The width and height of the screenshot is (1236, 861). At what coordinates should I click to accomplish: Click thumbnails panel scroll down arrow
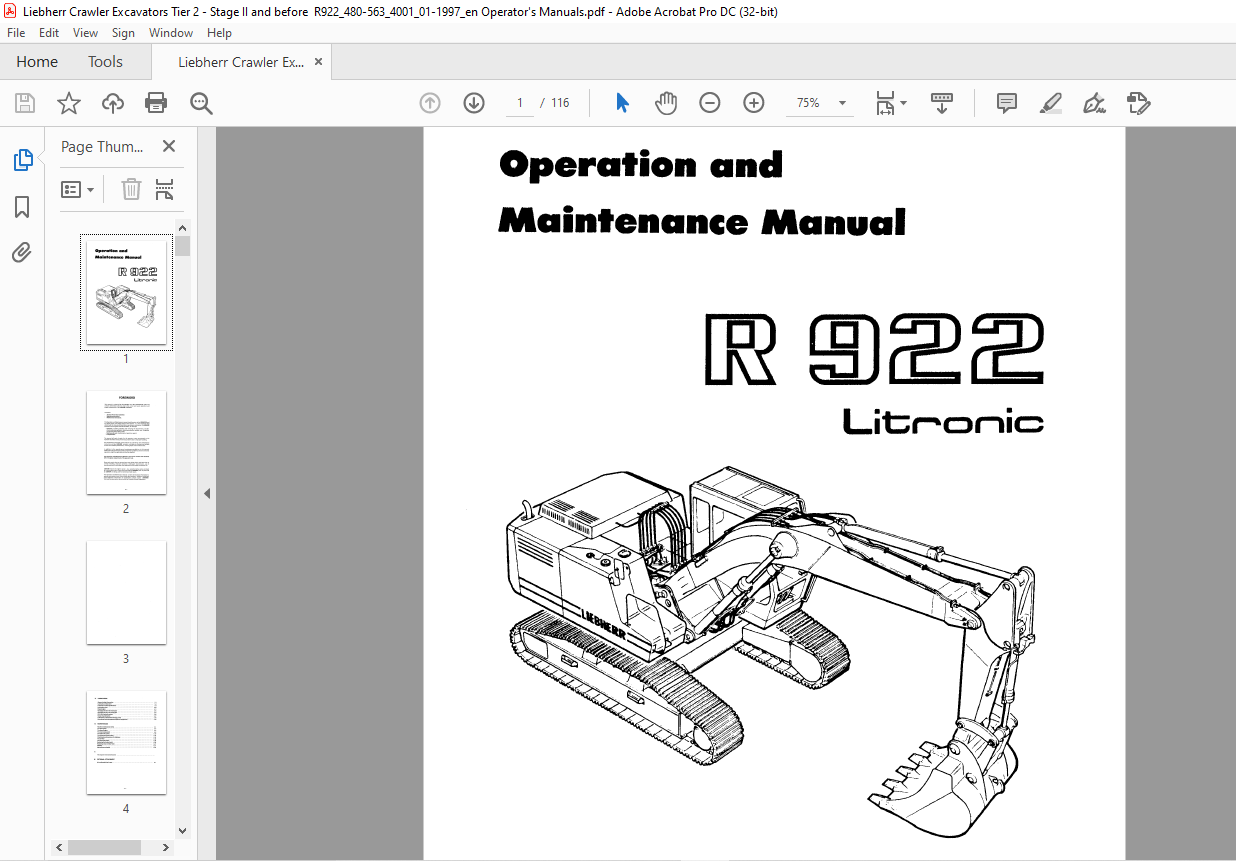coord(182,829)
